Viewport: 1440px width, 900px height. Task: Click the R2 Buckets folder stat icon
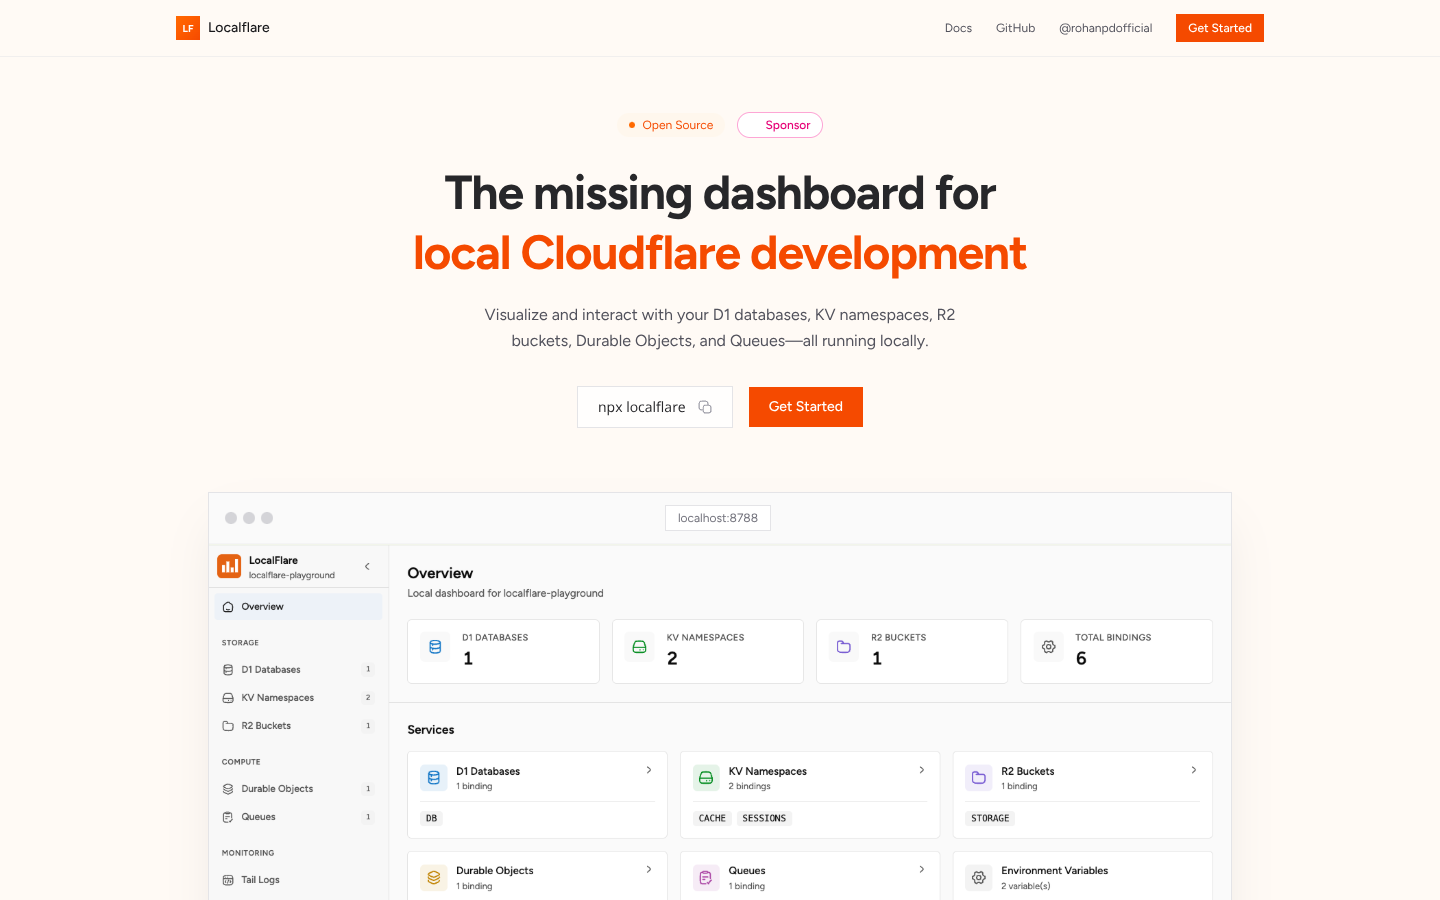tap(844, 647)
